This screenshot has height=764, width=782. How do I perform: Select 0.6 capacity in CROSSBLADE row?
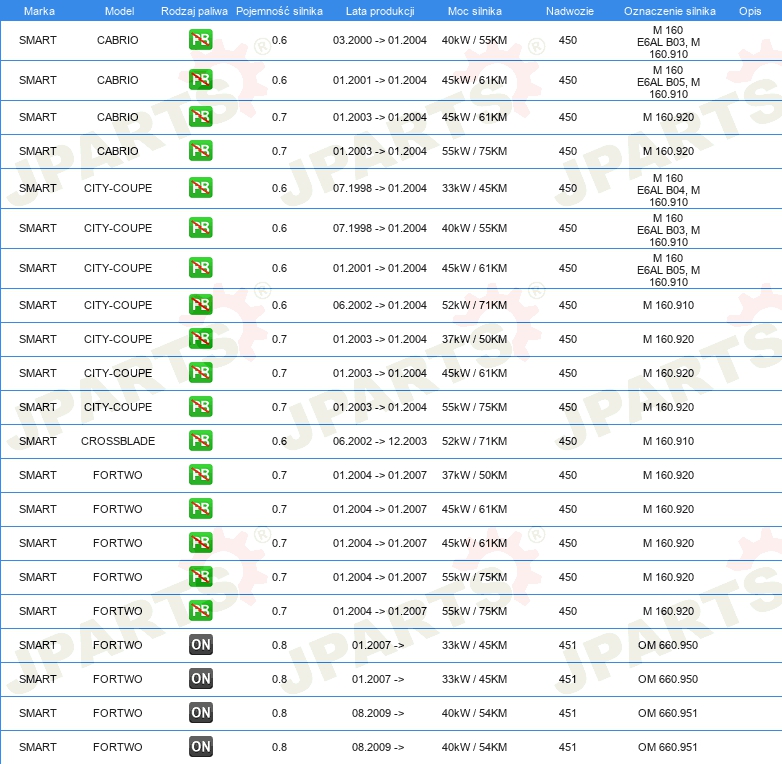(279, 441)
